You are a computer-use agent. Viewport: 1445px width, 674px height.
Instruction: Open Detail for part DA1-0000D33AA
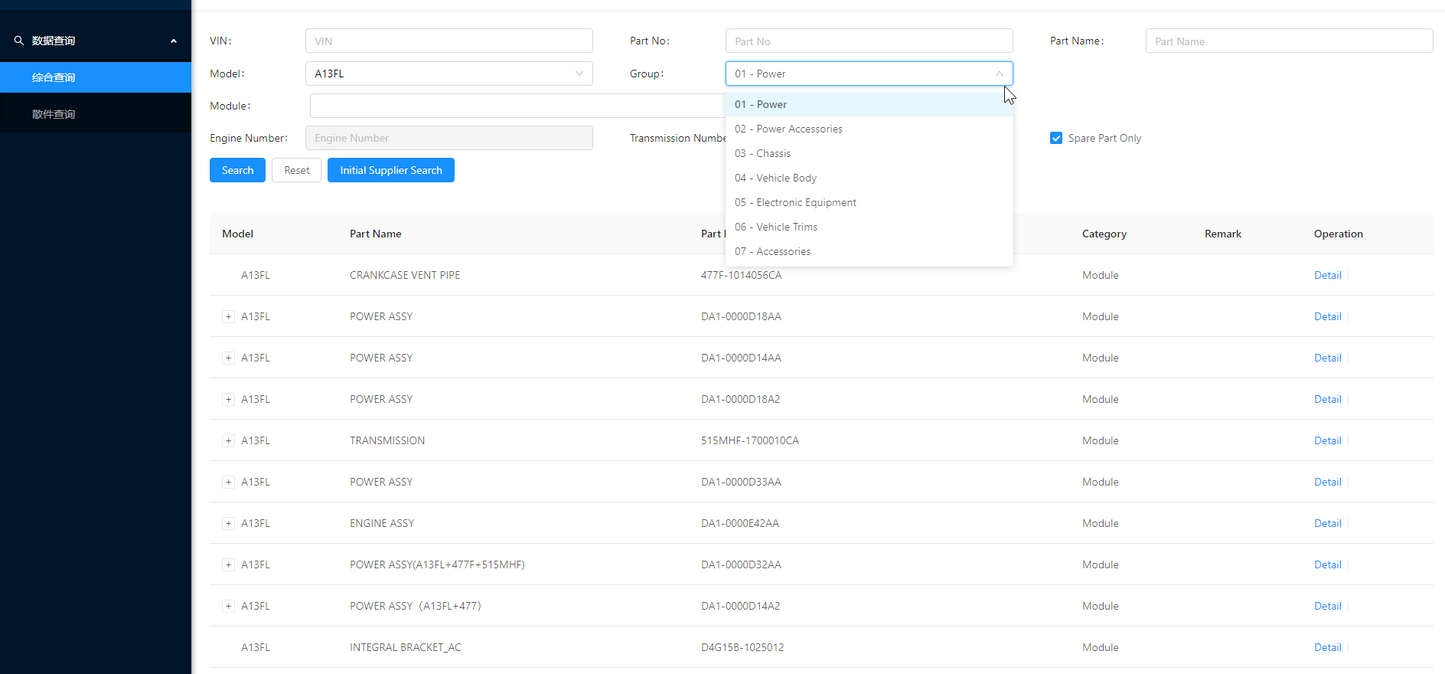(x=1327, y=482)
